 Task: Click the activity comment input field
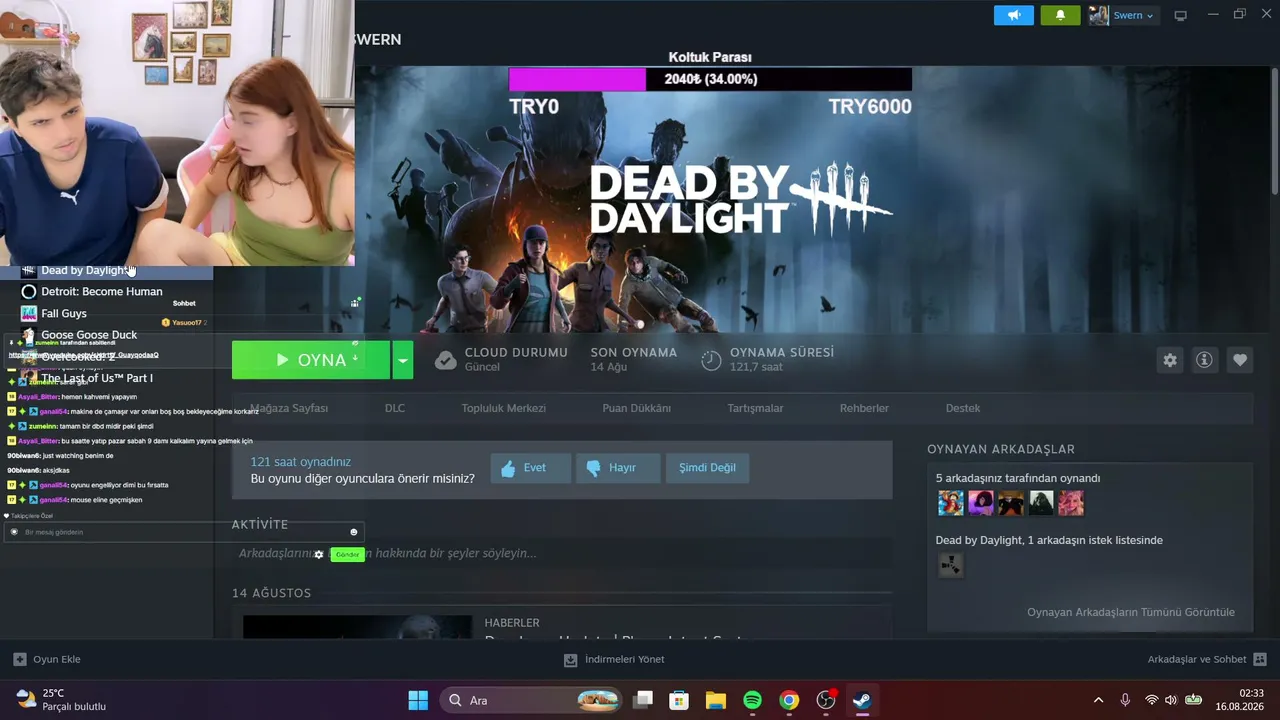tap(562, 553)
